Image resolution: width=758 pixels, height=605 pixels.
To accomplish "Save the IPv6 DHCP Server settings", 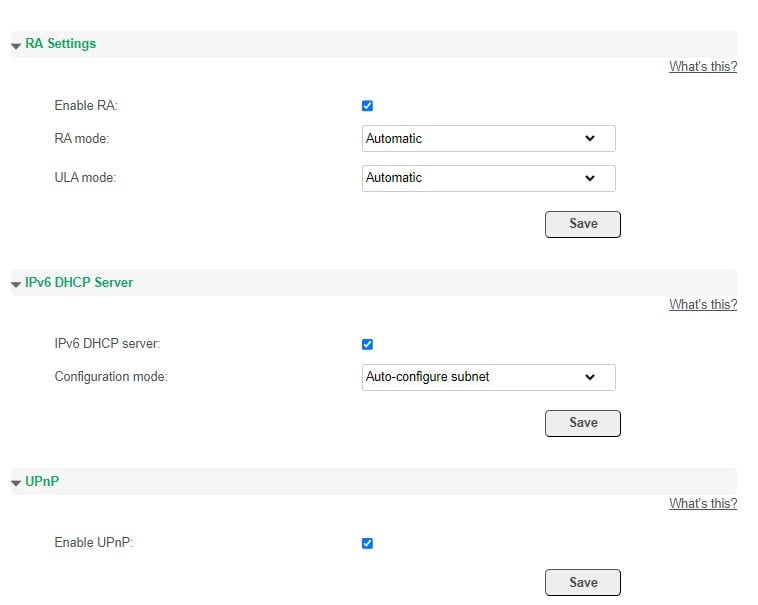I will 583,423.
